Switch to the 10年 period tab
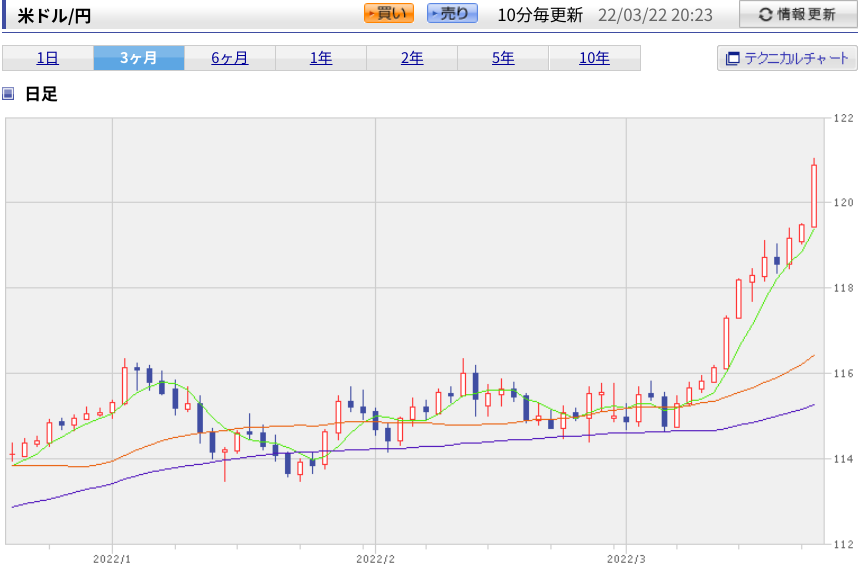The image size is (861, 571). 594,58
